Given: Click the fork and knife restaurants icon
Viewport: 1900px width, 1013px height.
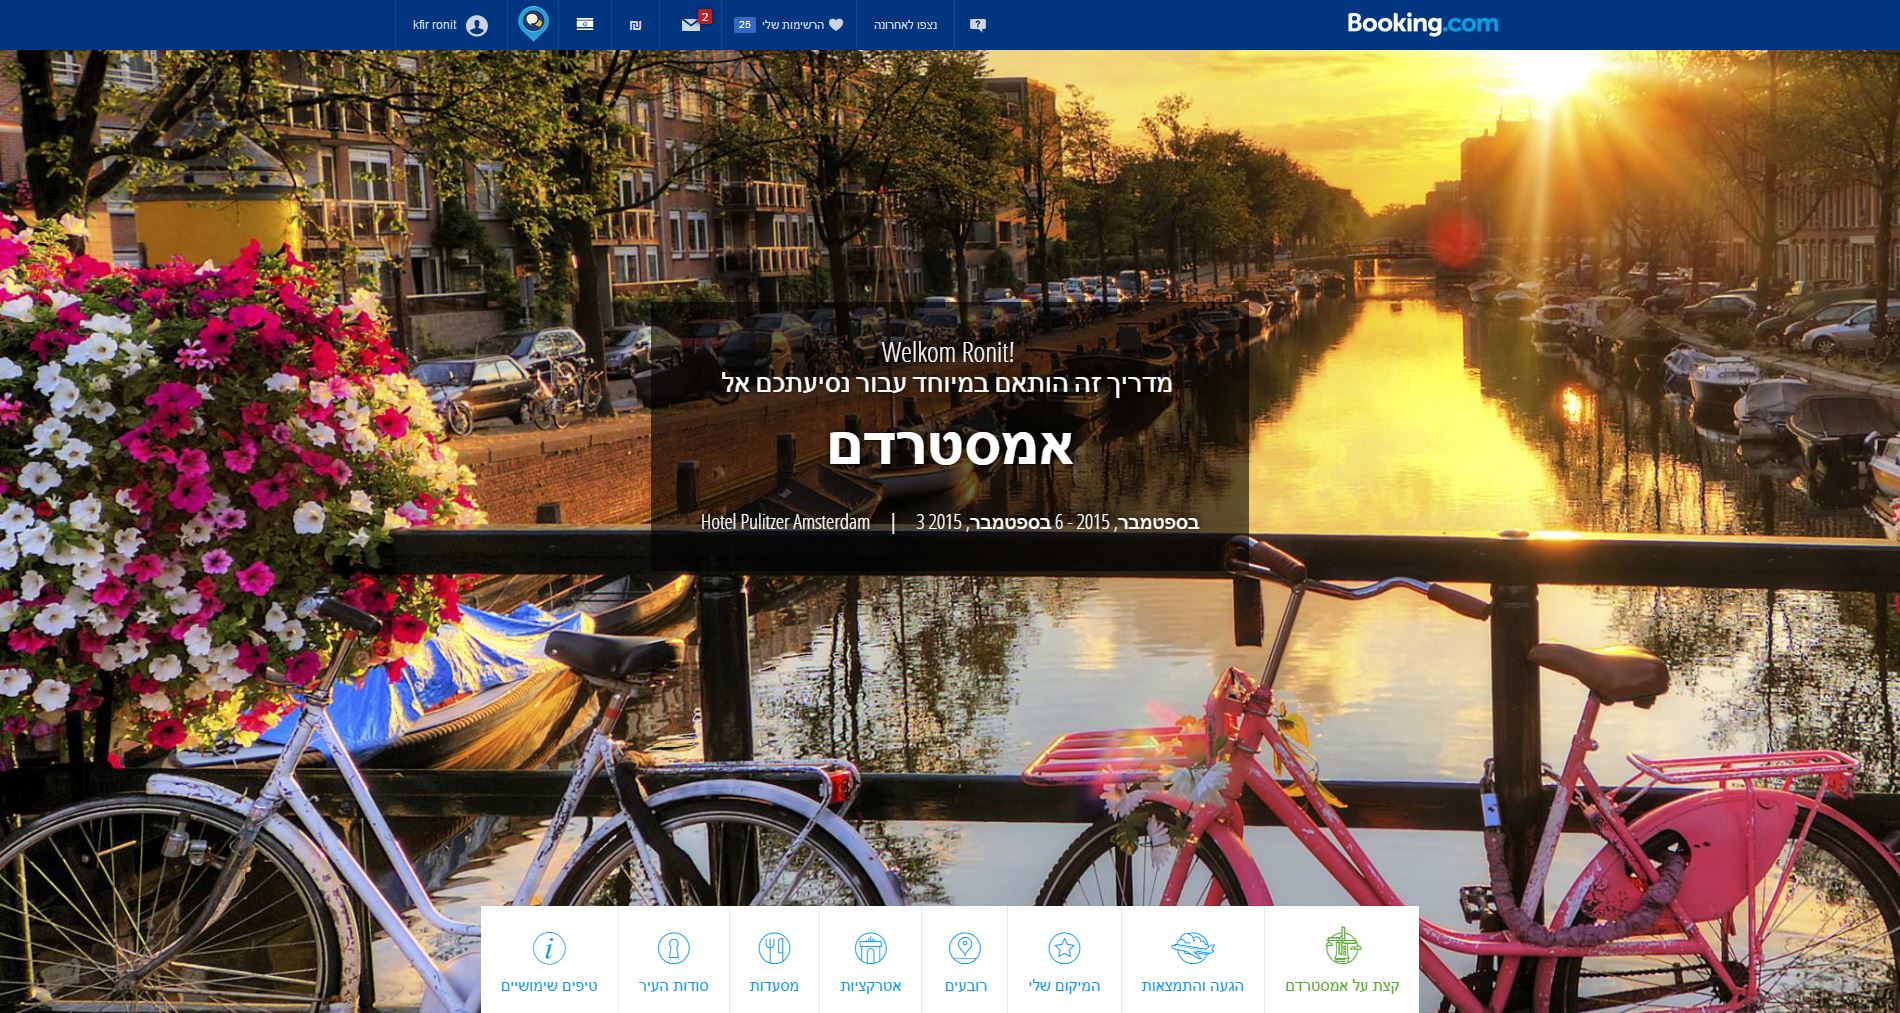Looking at the screenshot, I should [x=774, y=947].
